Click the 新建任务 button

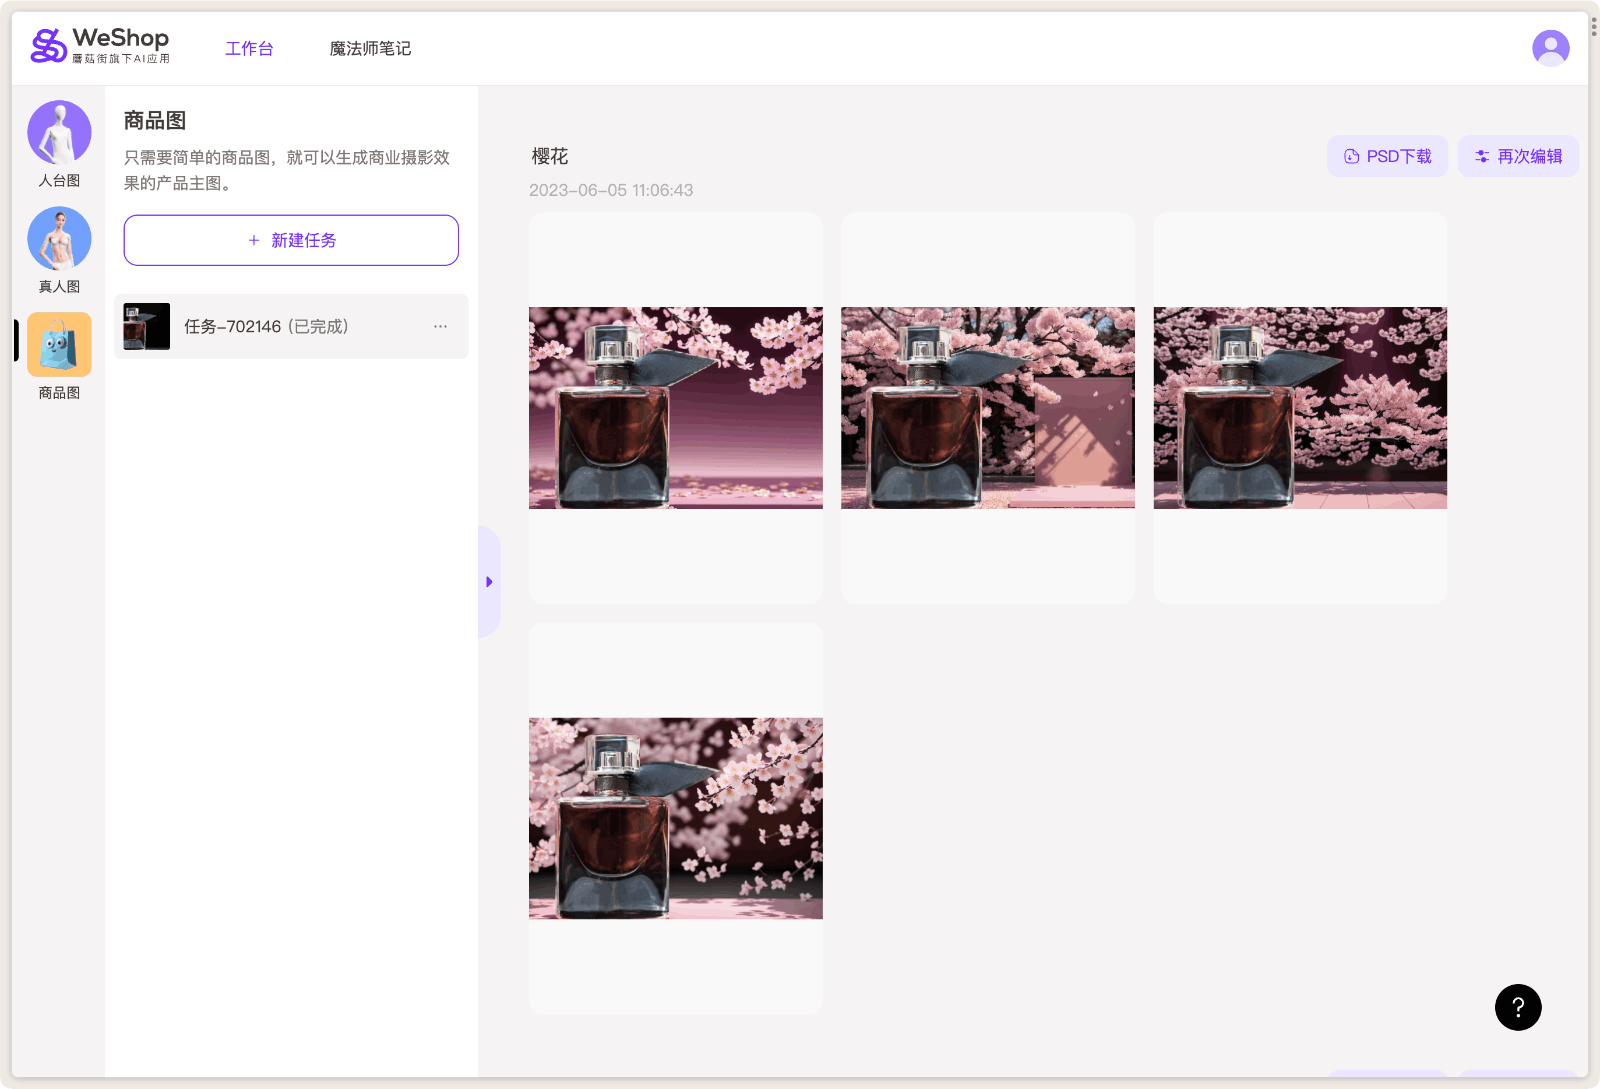tap(290, 240)
